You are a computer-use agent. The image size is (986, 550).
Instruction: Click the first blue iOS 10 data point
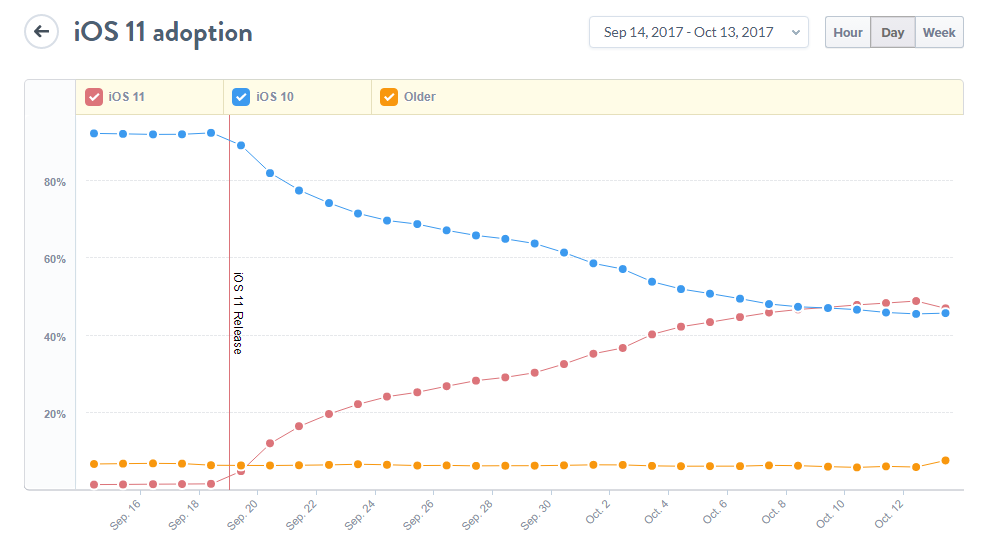(x=94, y=133)
